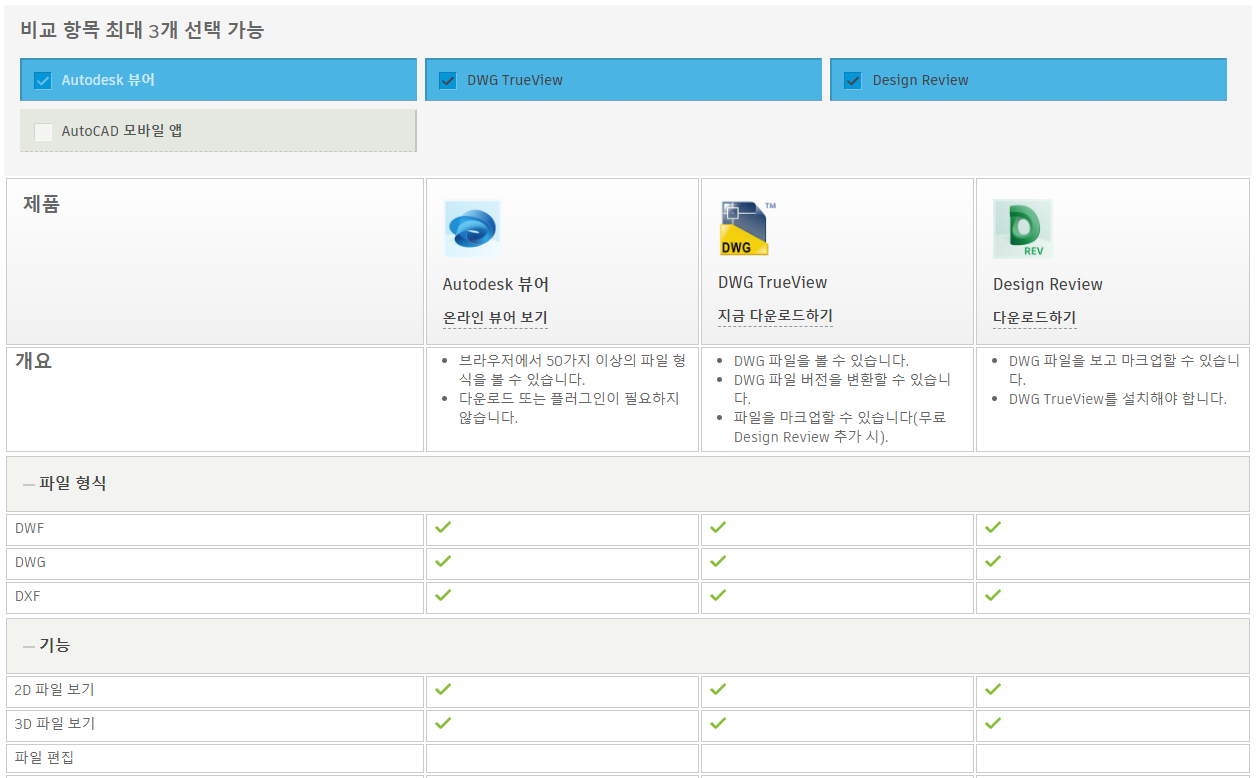Click the Autodesk 뷰어 product icon
The height and width of the screenshot is (778, 1256).
pyautogui.click(x=472, y=229)
